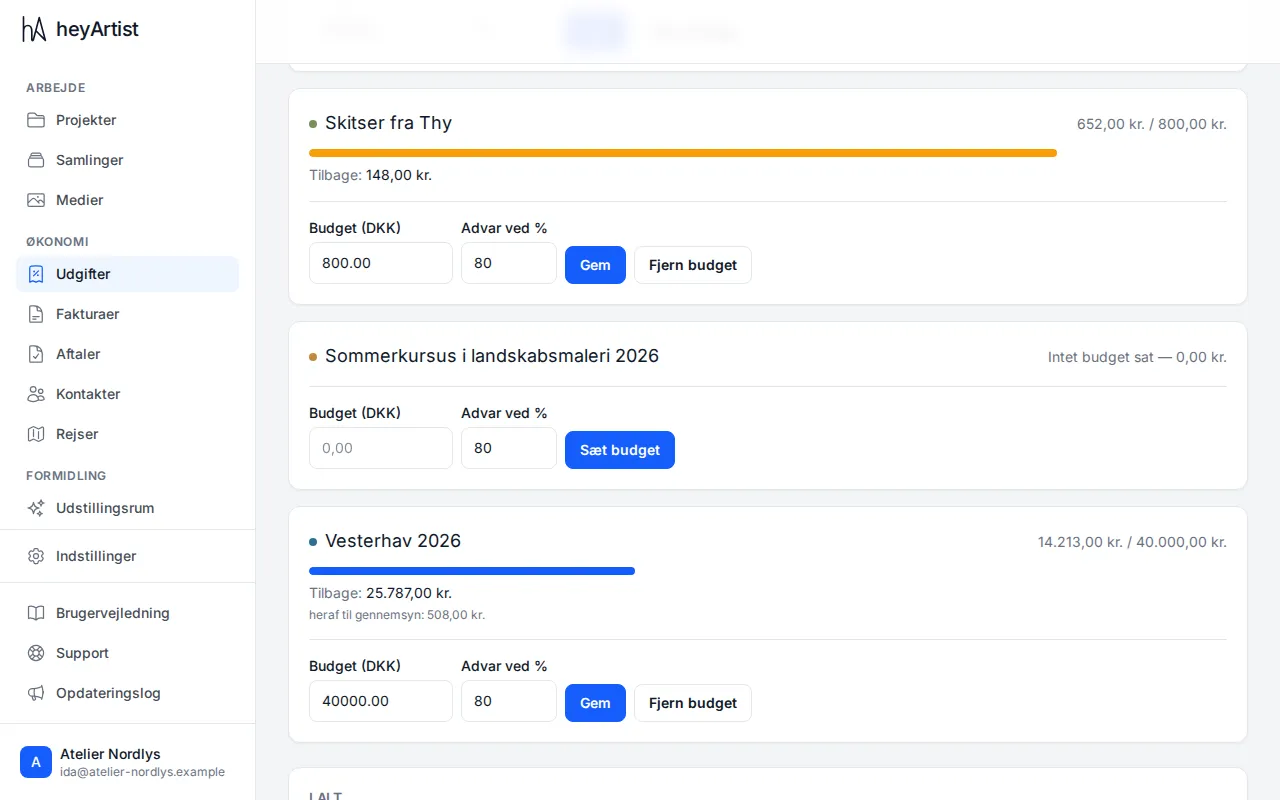Click the Atelier Nordlys avatar badge
This screenshot has height=800, width=1280.
click(x=36, y=762)
